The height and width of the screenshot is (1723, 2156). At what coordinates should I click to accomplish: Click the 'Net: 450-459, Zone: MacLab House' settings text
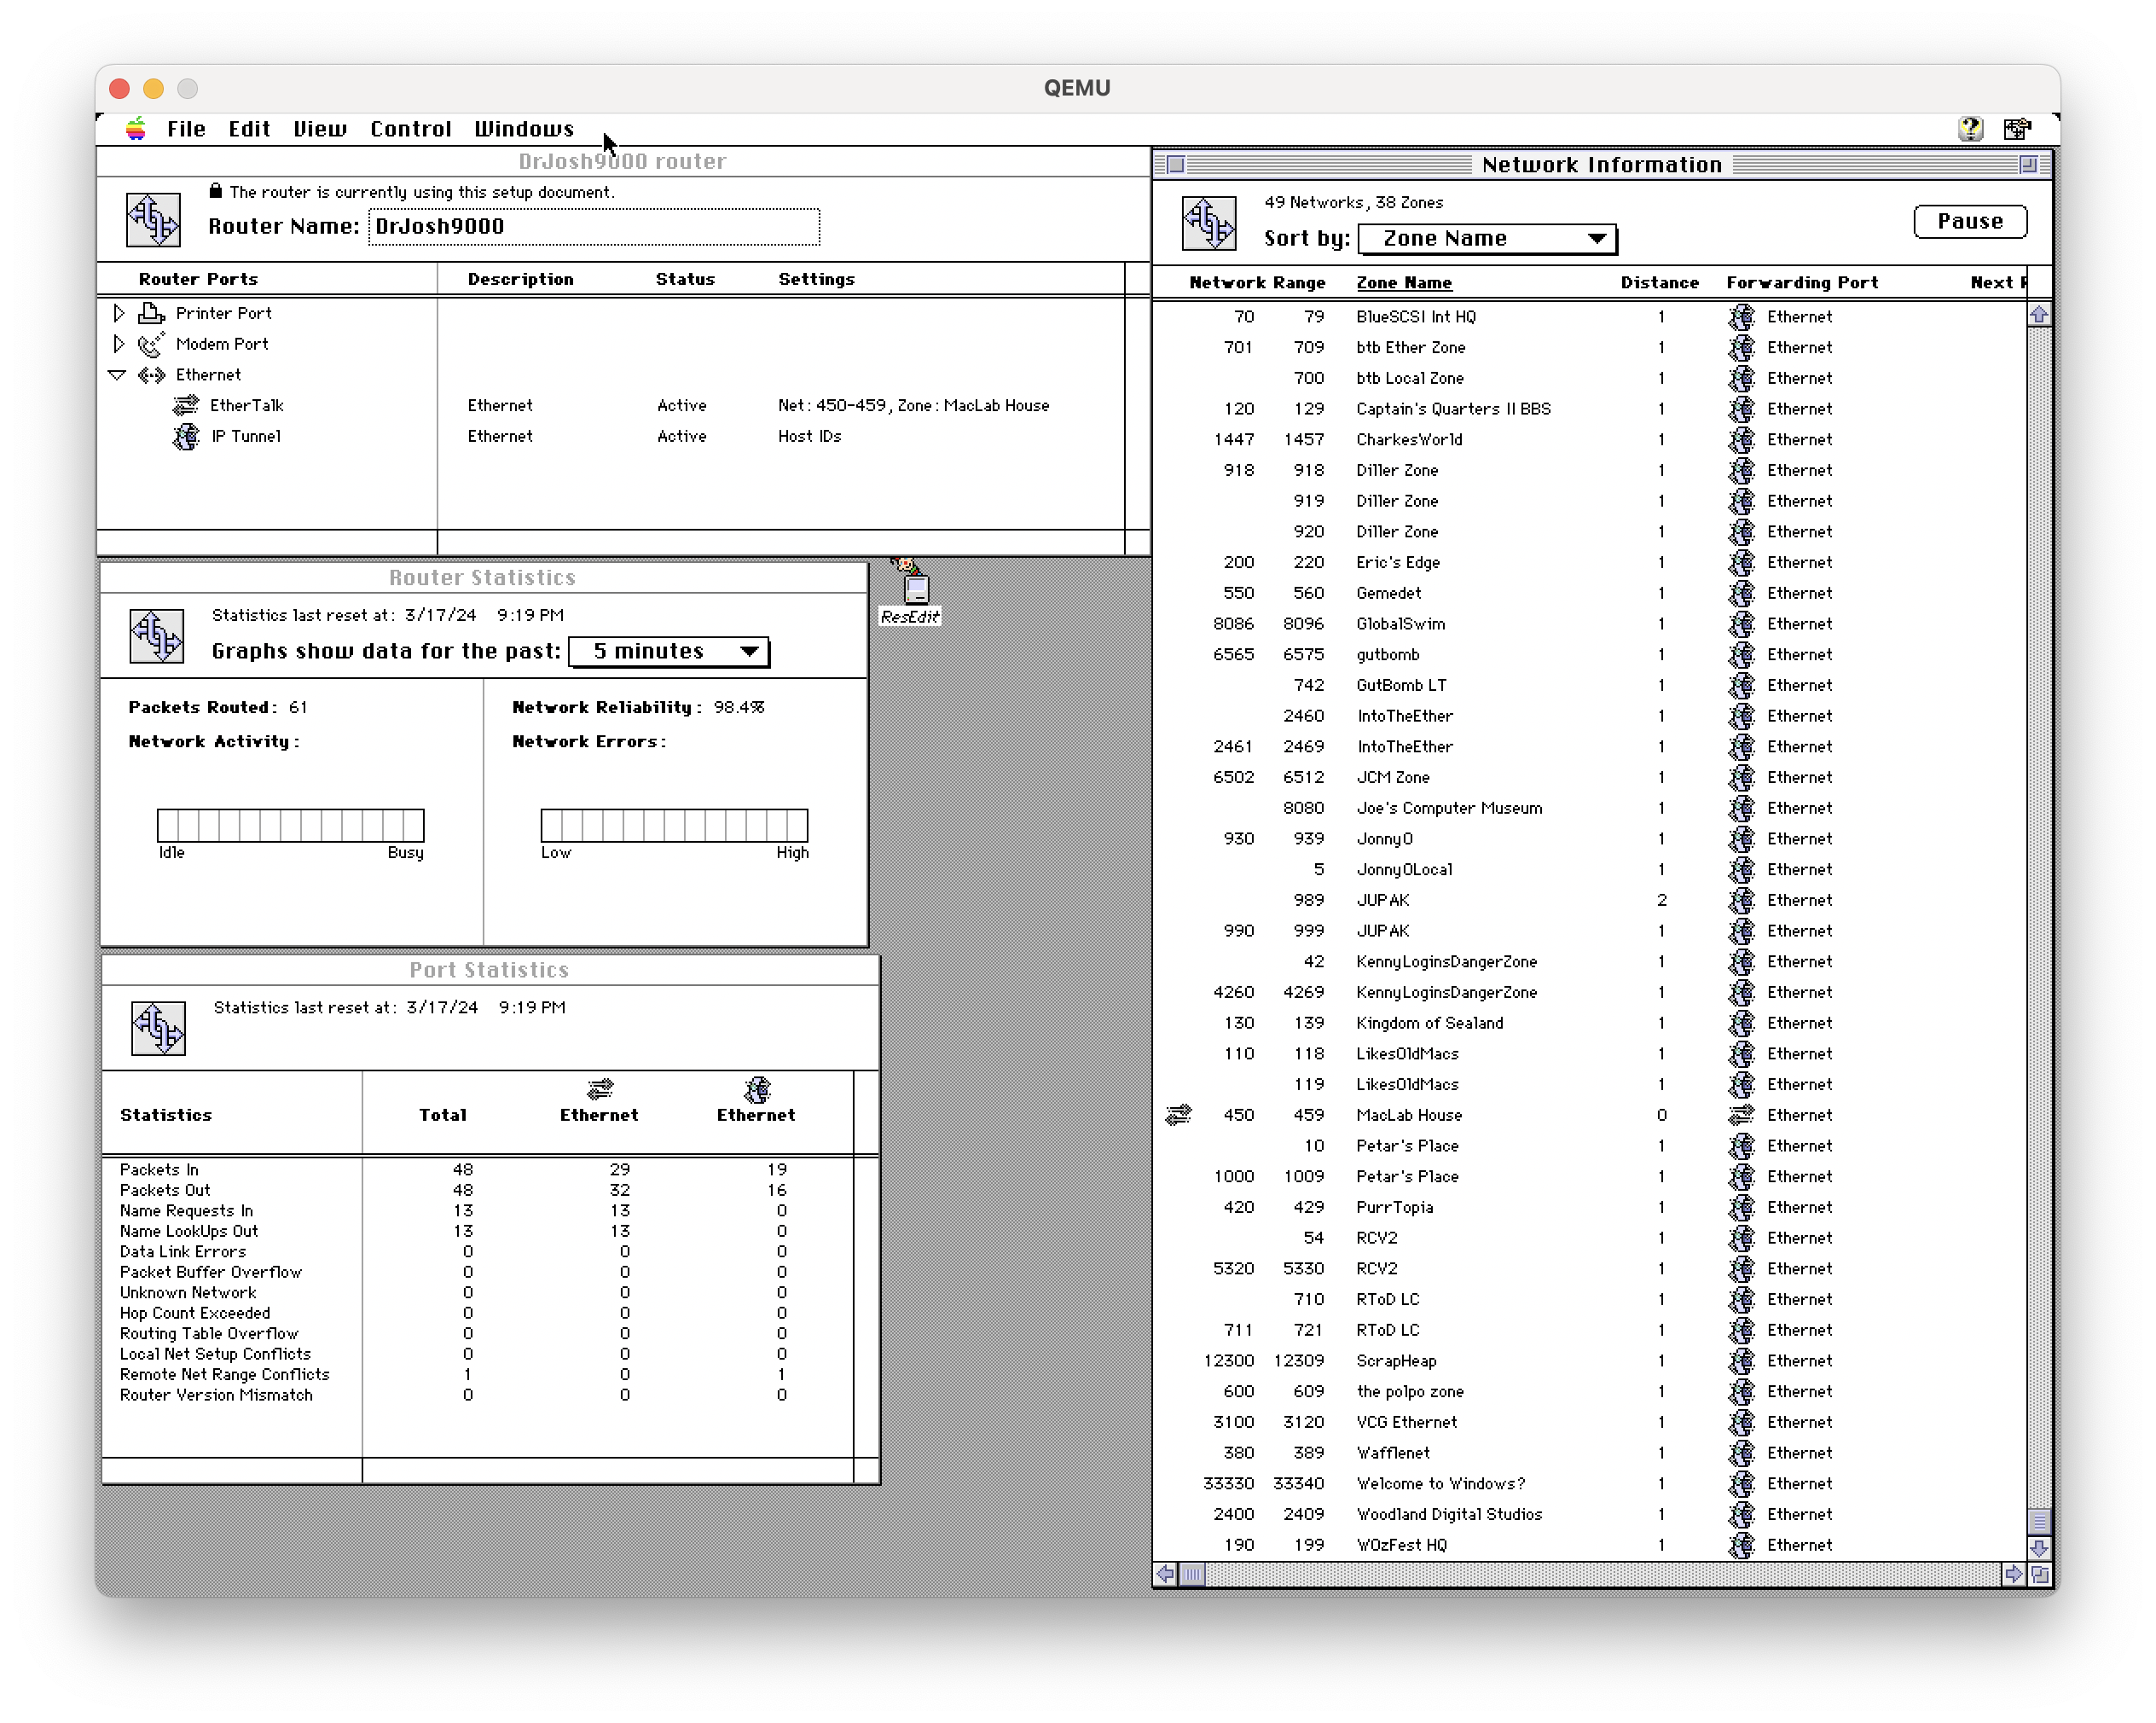(x=913, y=406)
